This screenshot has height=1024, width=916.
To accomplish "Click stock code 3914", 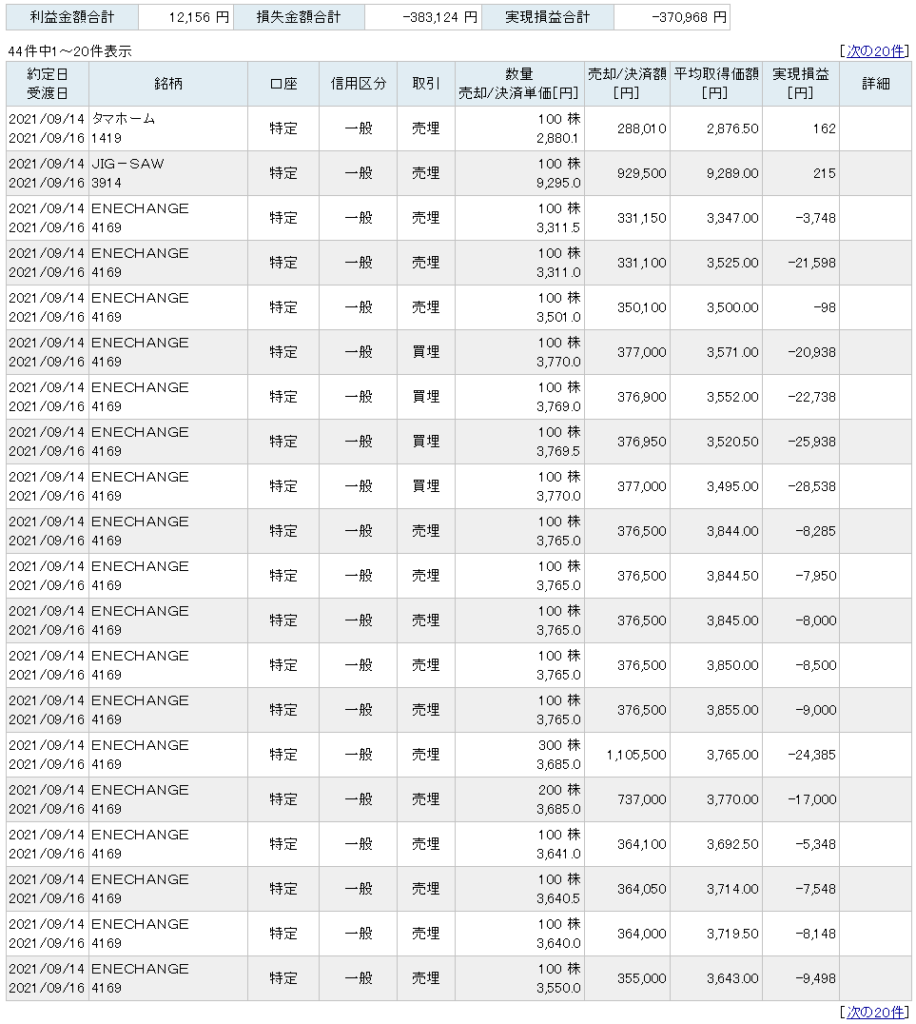I will pyautogui.click(x=106, y=183).
